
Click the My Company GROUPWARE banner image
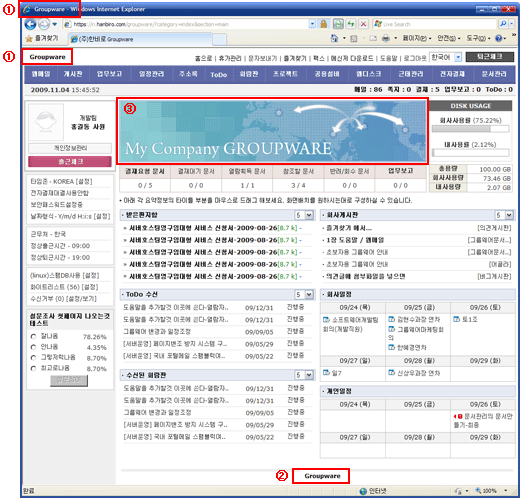pyautogui.click(x=272, y=131)
